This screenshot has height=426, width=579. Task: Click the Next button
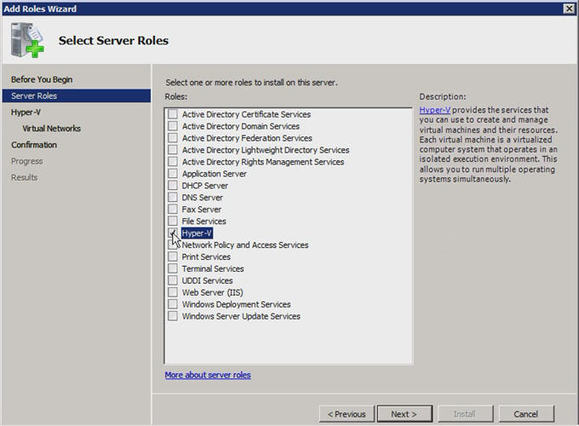(404, 414)
